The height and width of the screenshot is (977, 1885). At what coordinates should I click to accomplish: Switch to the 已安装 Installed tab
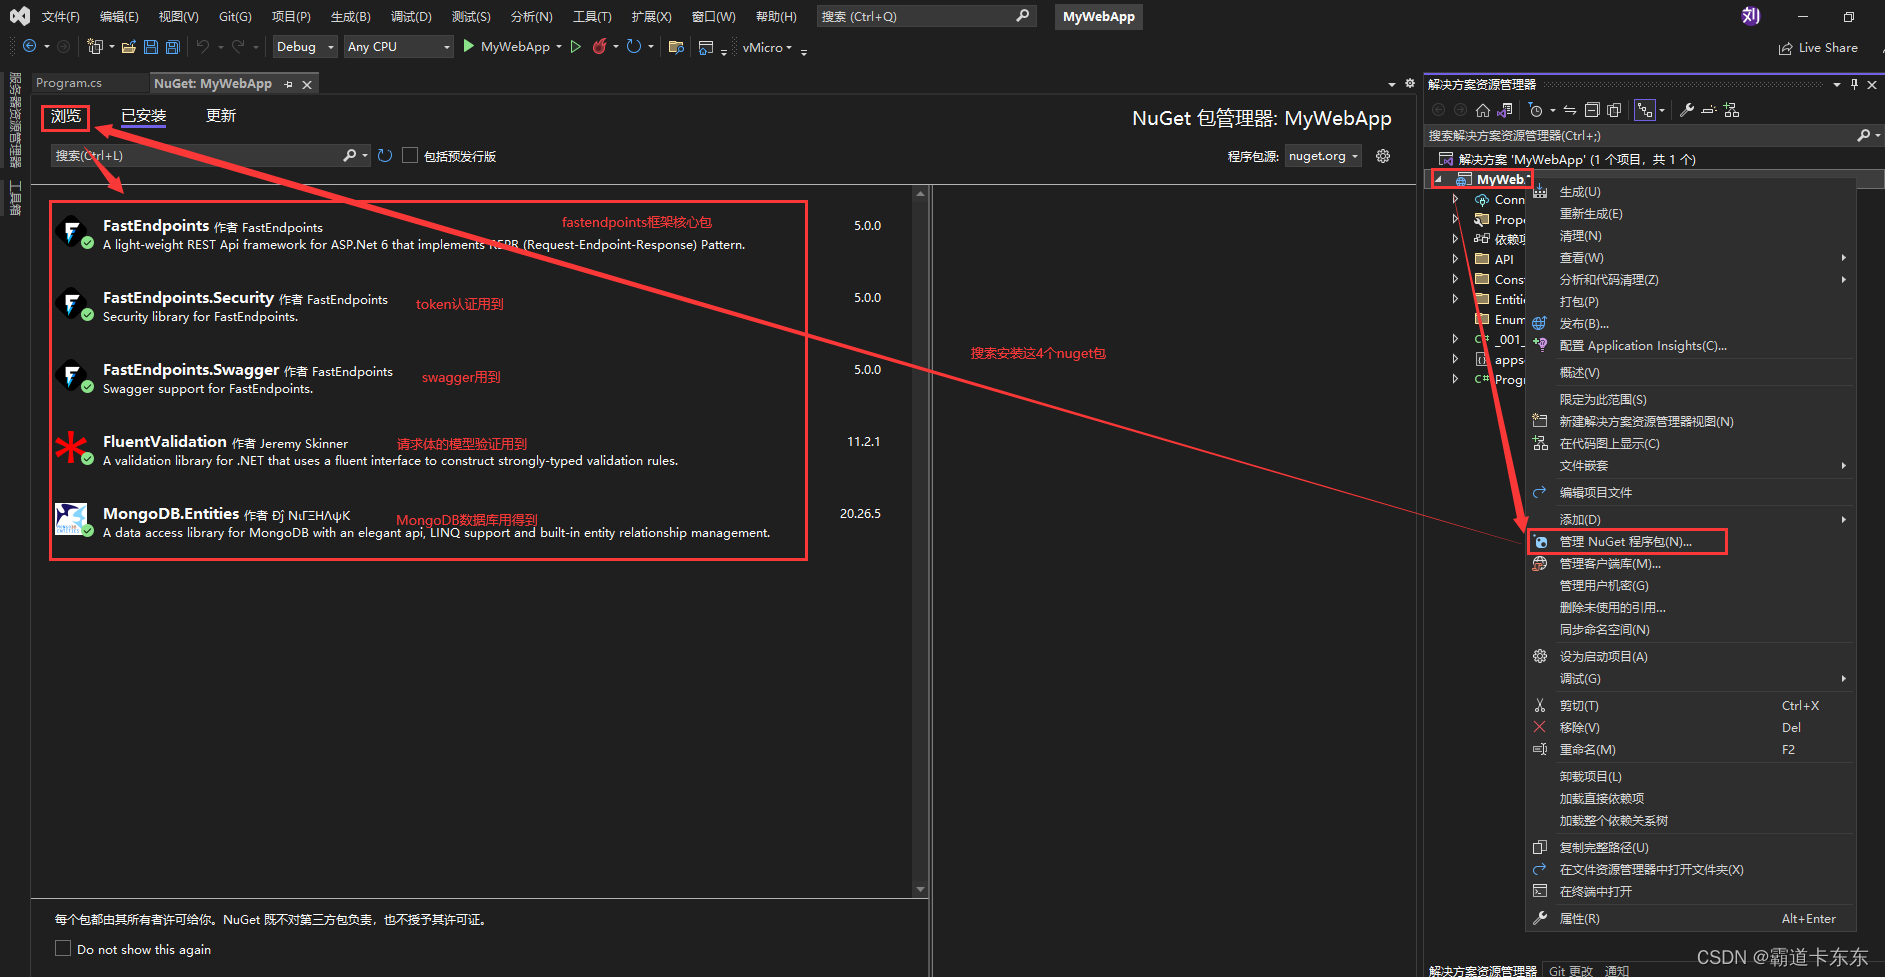coord(144,116)
